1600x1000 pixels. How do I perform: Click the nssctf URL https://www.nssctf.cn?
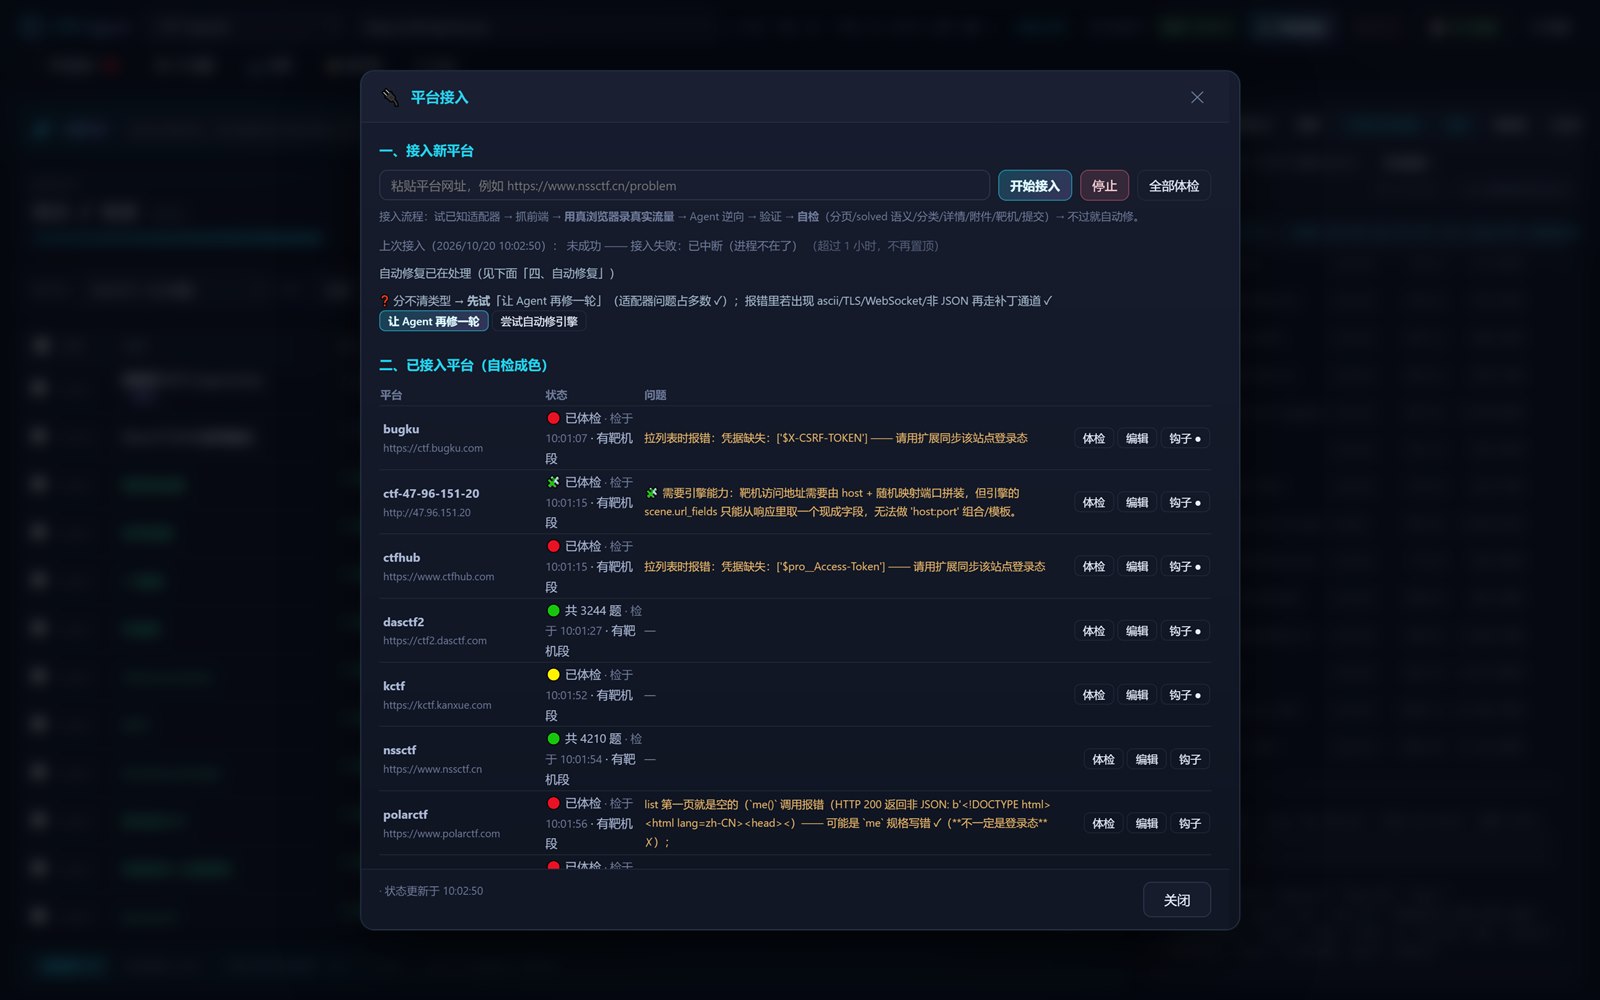point(432,769)
